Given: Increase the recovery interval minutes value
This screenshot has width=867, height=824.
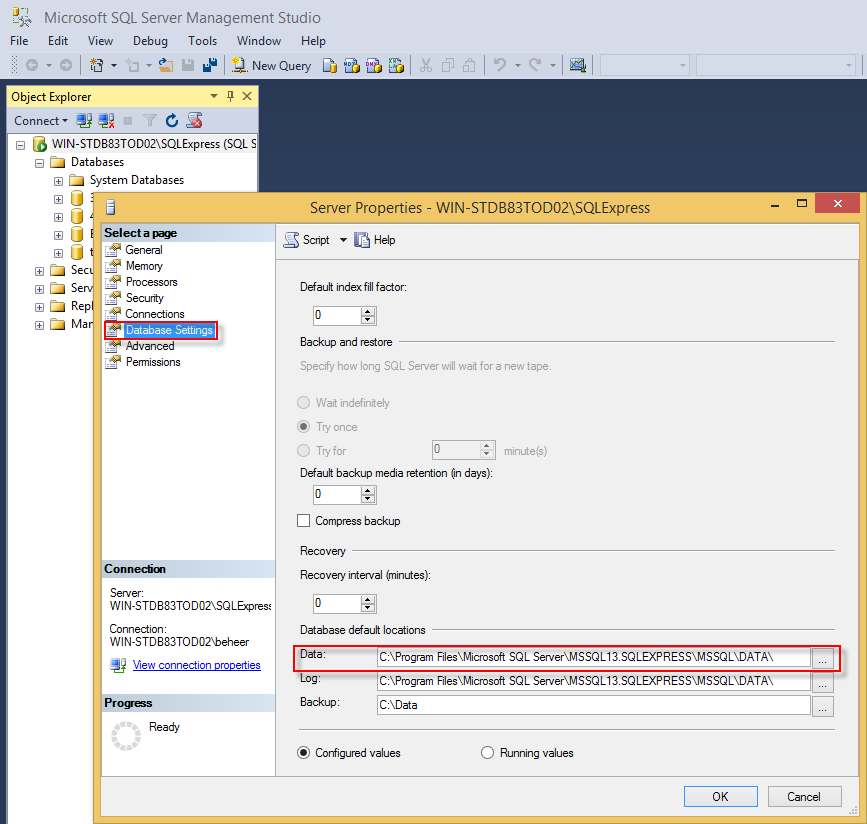Looking at the screenshot, I should click(368, 599).
